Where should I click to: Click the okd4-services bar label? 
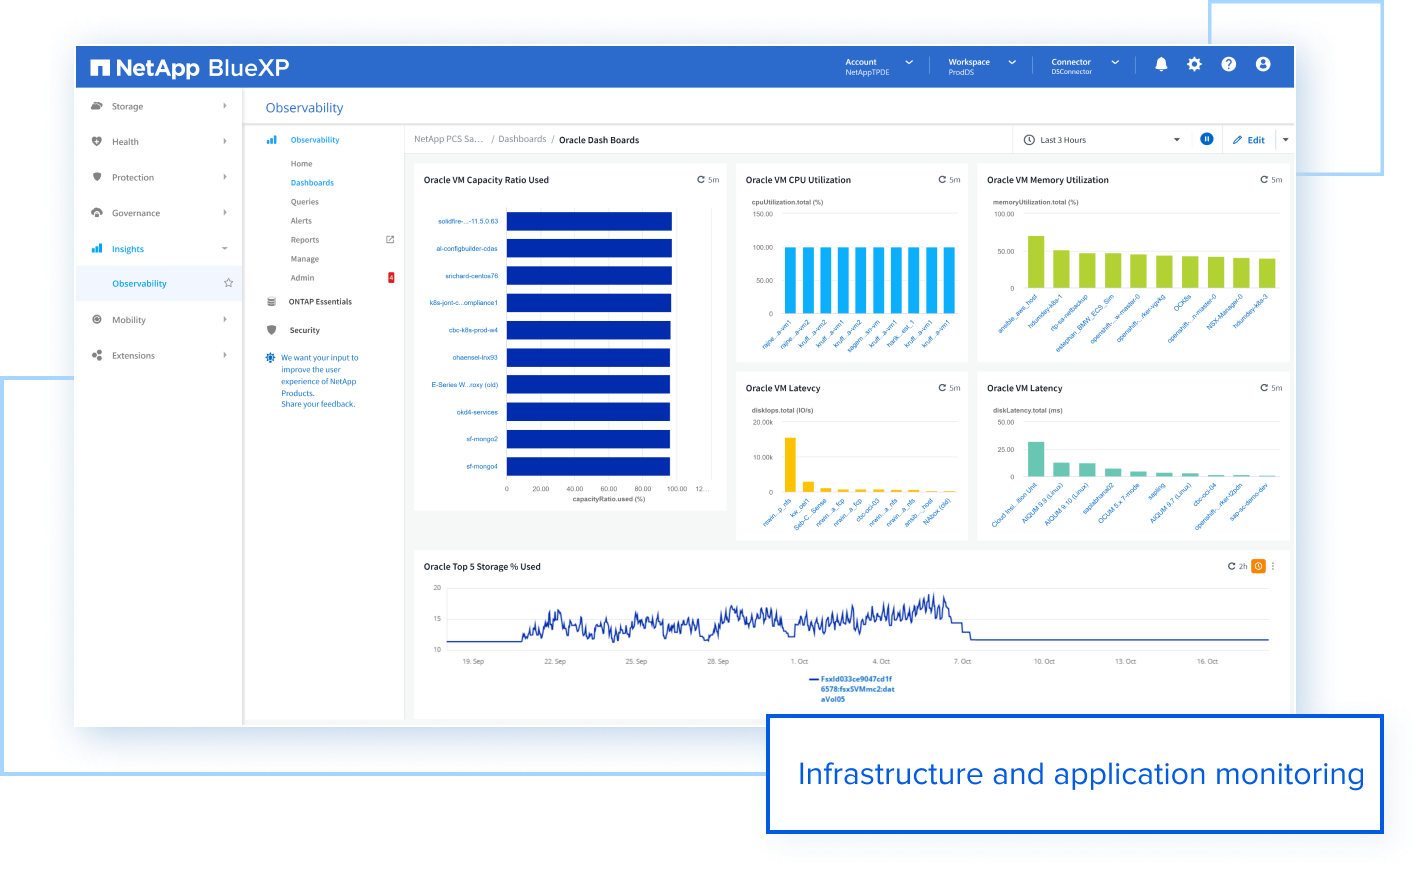tap(477, 412)
